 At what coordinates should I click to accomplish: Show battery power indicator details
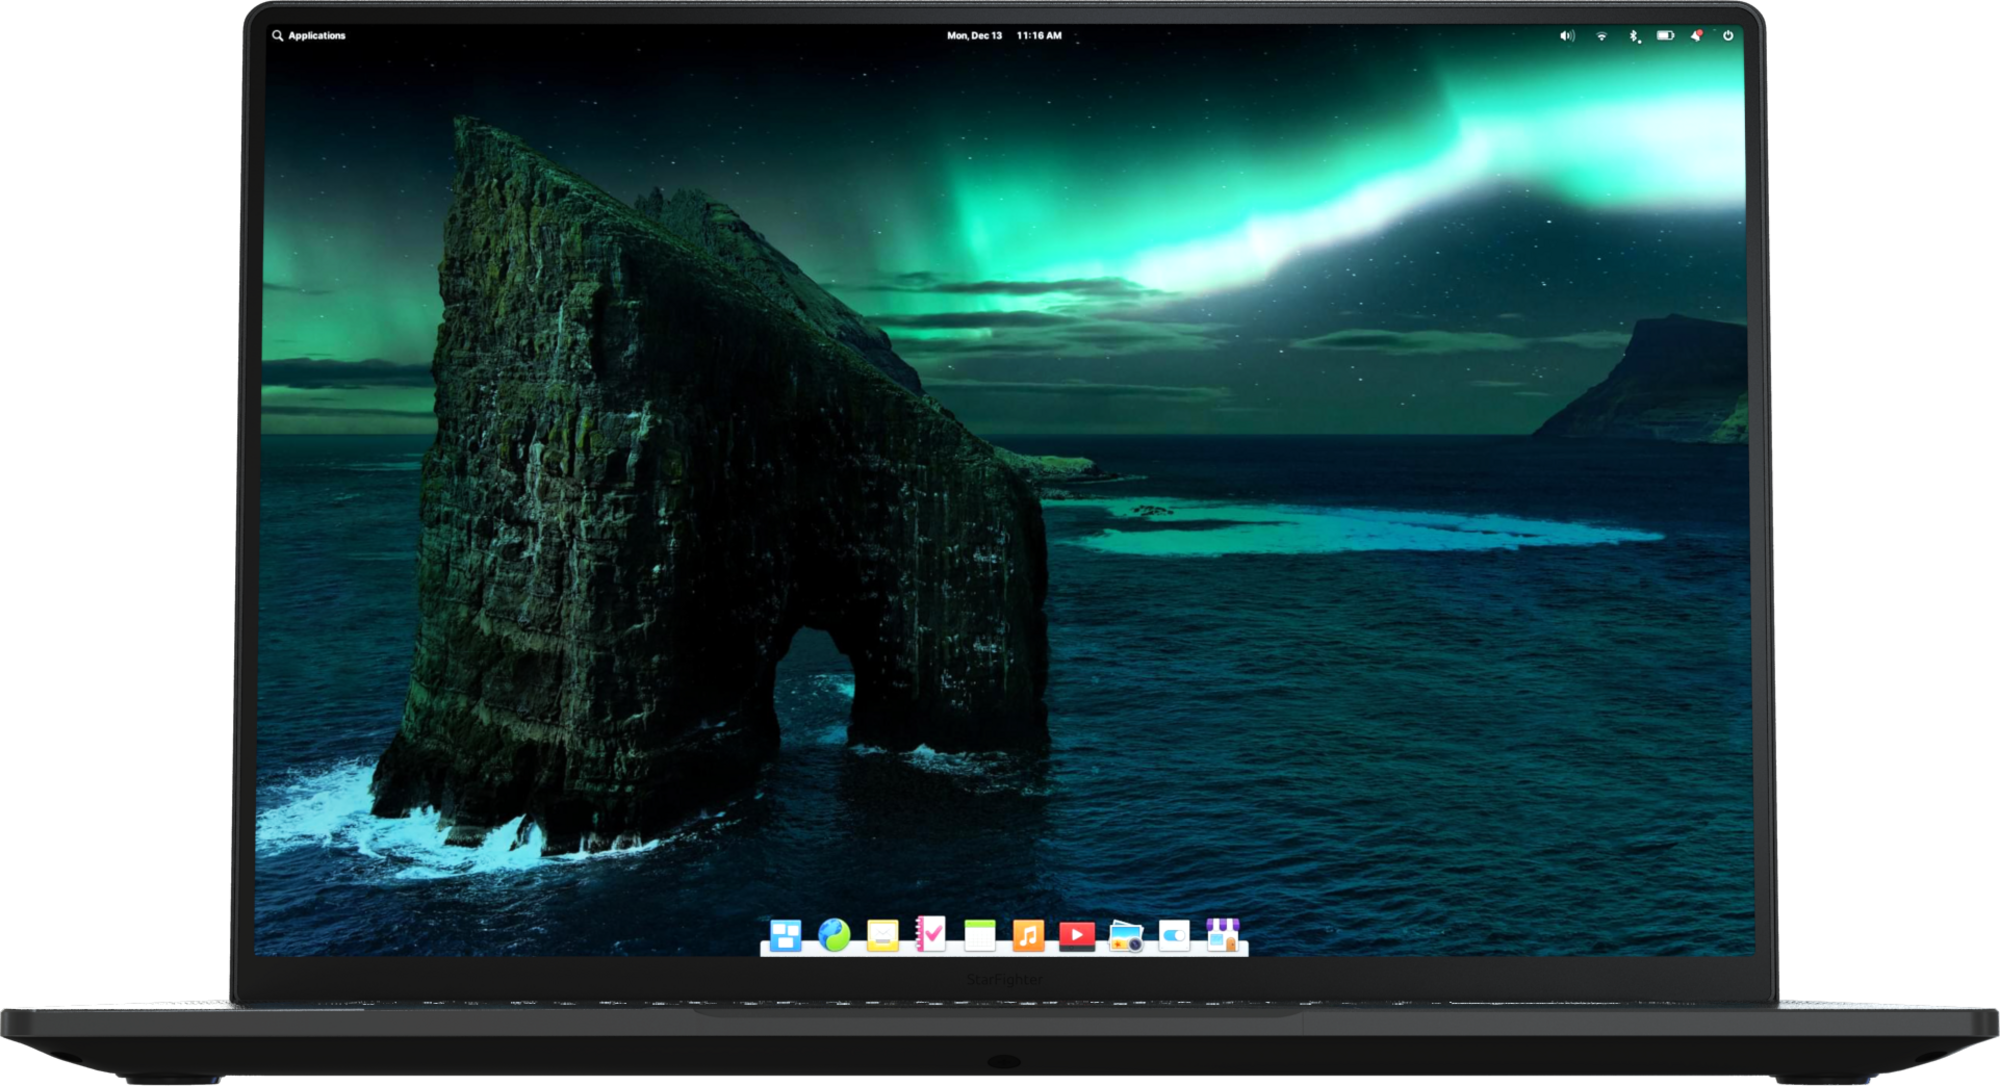click(1665, 36)
